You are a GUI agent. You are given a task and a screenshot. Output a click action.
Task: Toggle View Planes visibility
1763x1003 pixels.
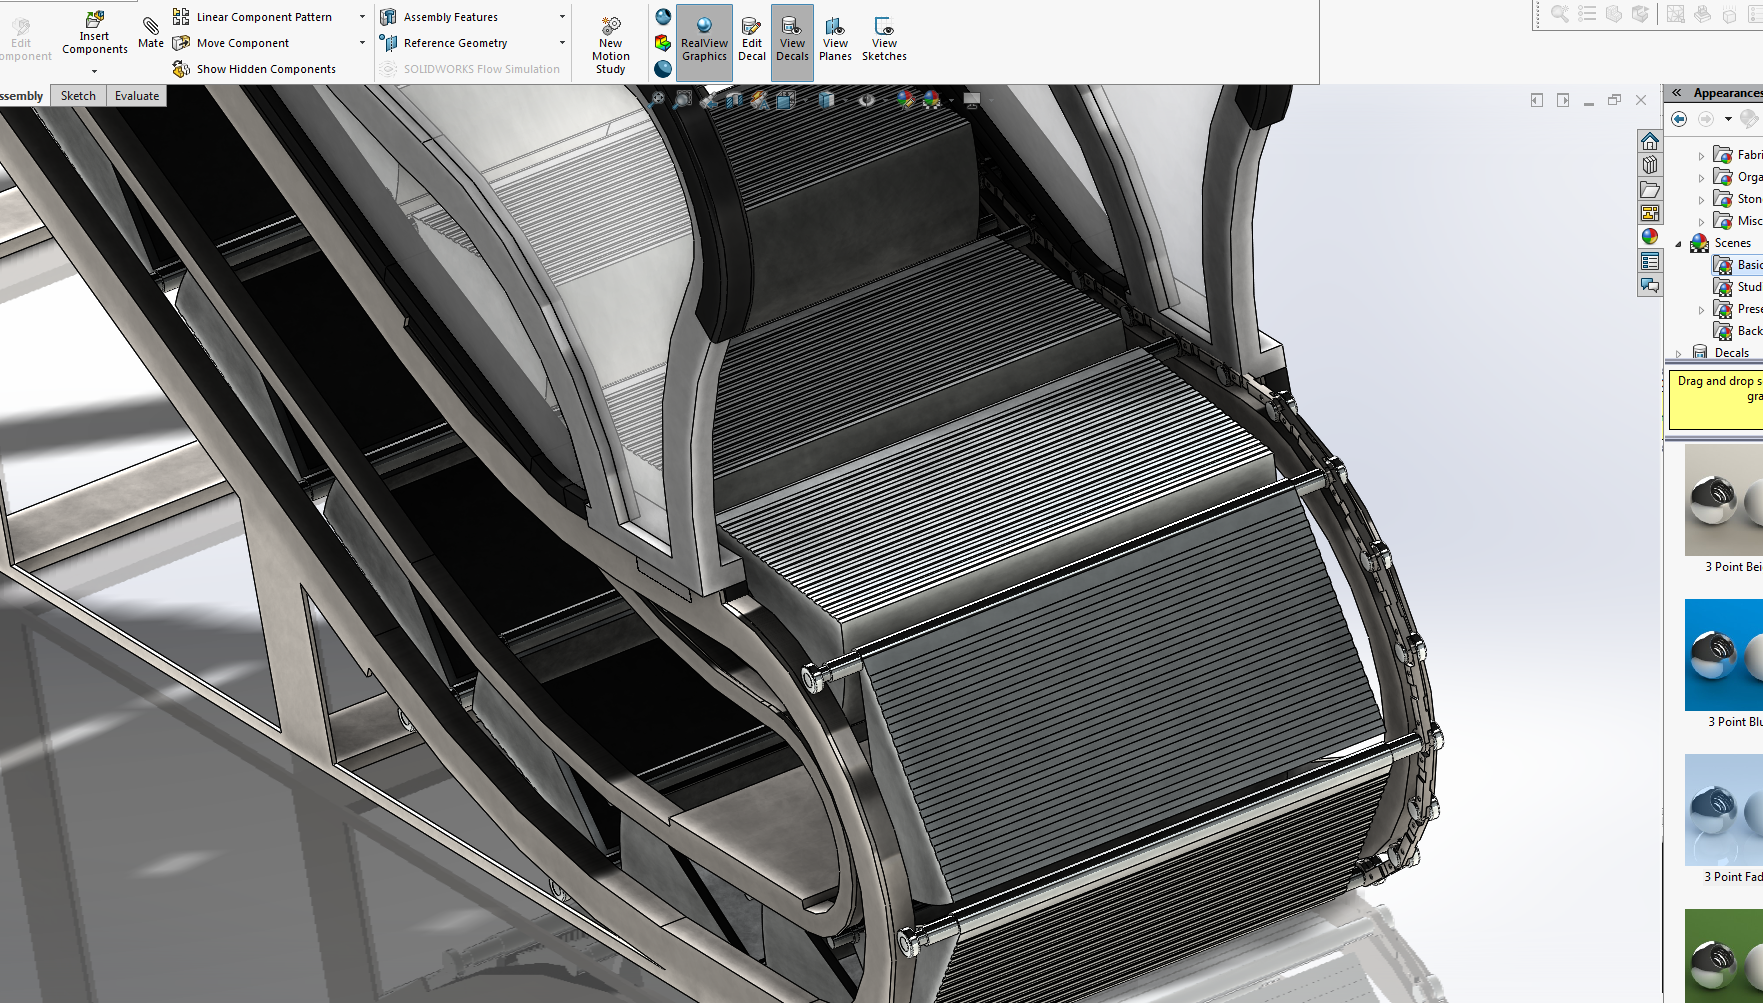(835, 39)
